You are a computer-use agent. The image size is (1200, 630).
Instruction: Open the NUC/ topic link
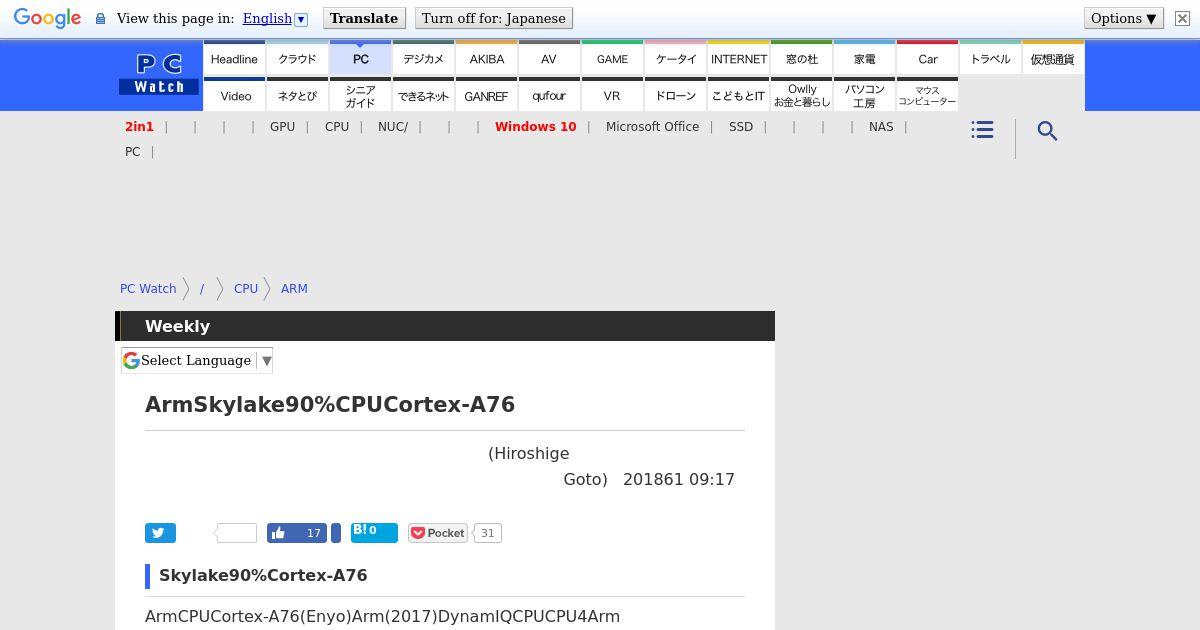[x=392, y=127]
